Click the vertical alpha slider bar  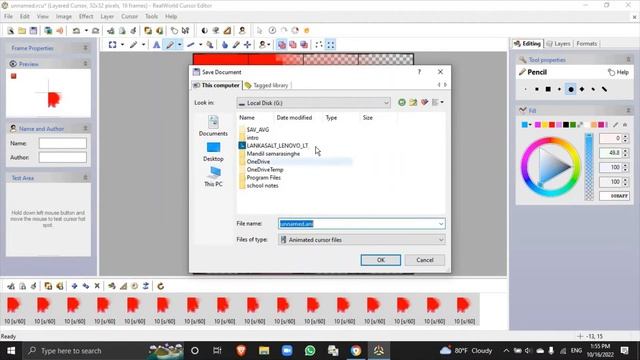(x=589, y=167)
